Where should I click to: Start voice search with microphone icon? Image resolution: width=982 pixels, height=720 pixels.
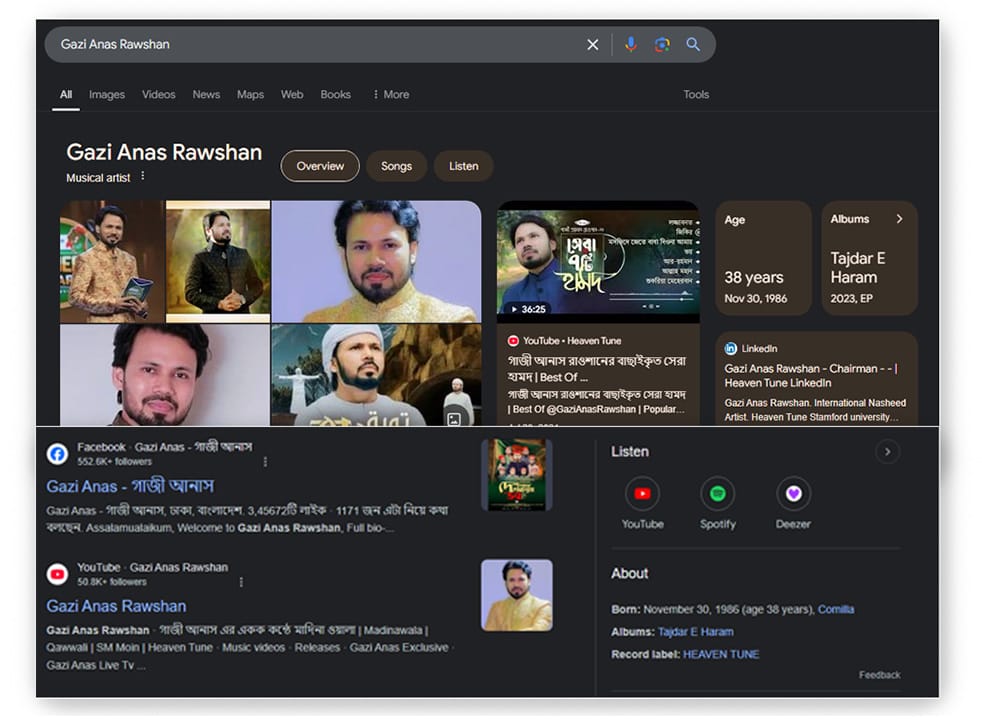[x=630, y=45]
